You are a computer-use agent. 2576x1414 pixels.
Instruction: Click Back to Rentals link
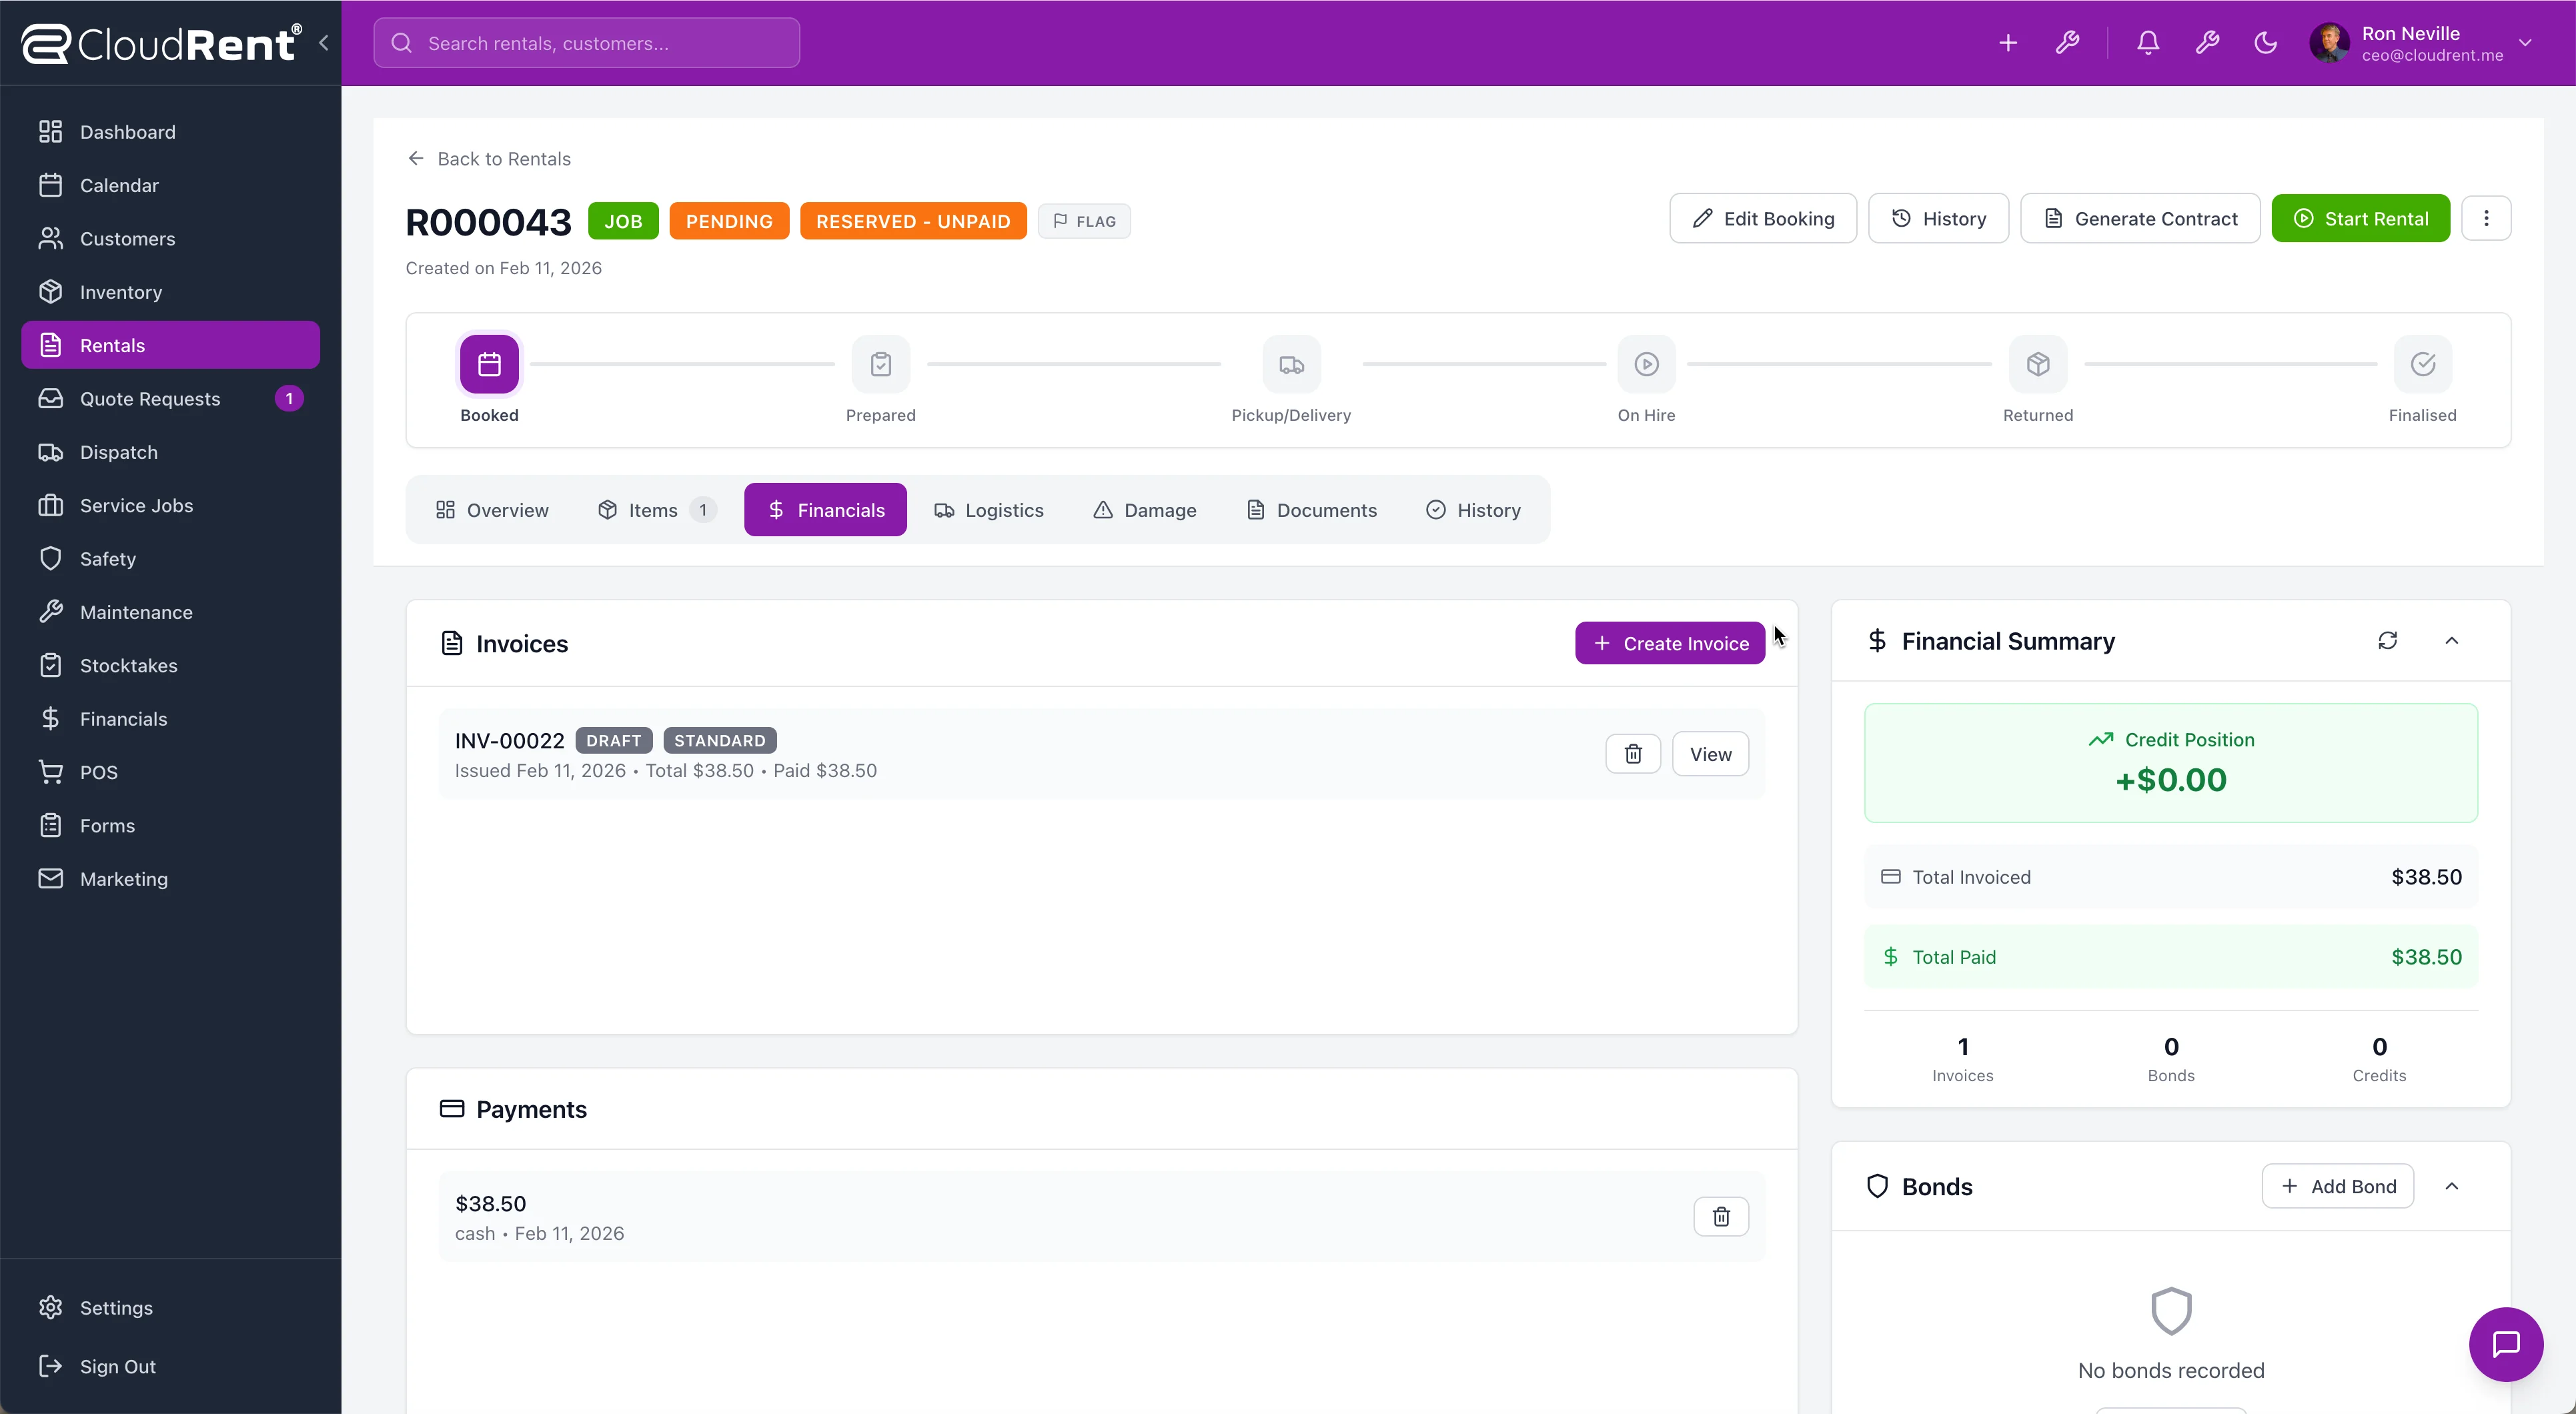pos(489,158)
